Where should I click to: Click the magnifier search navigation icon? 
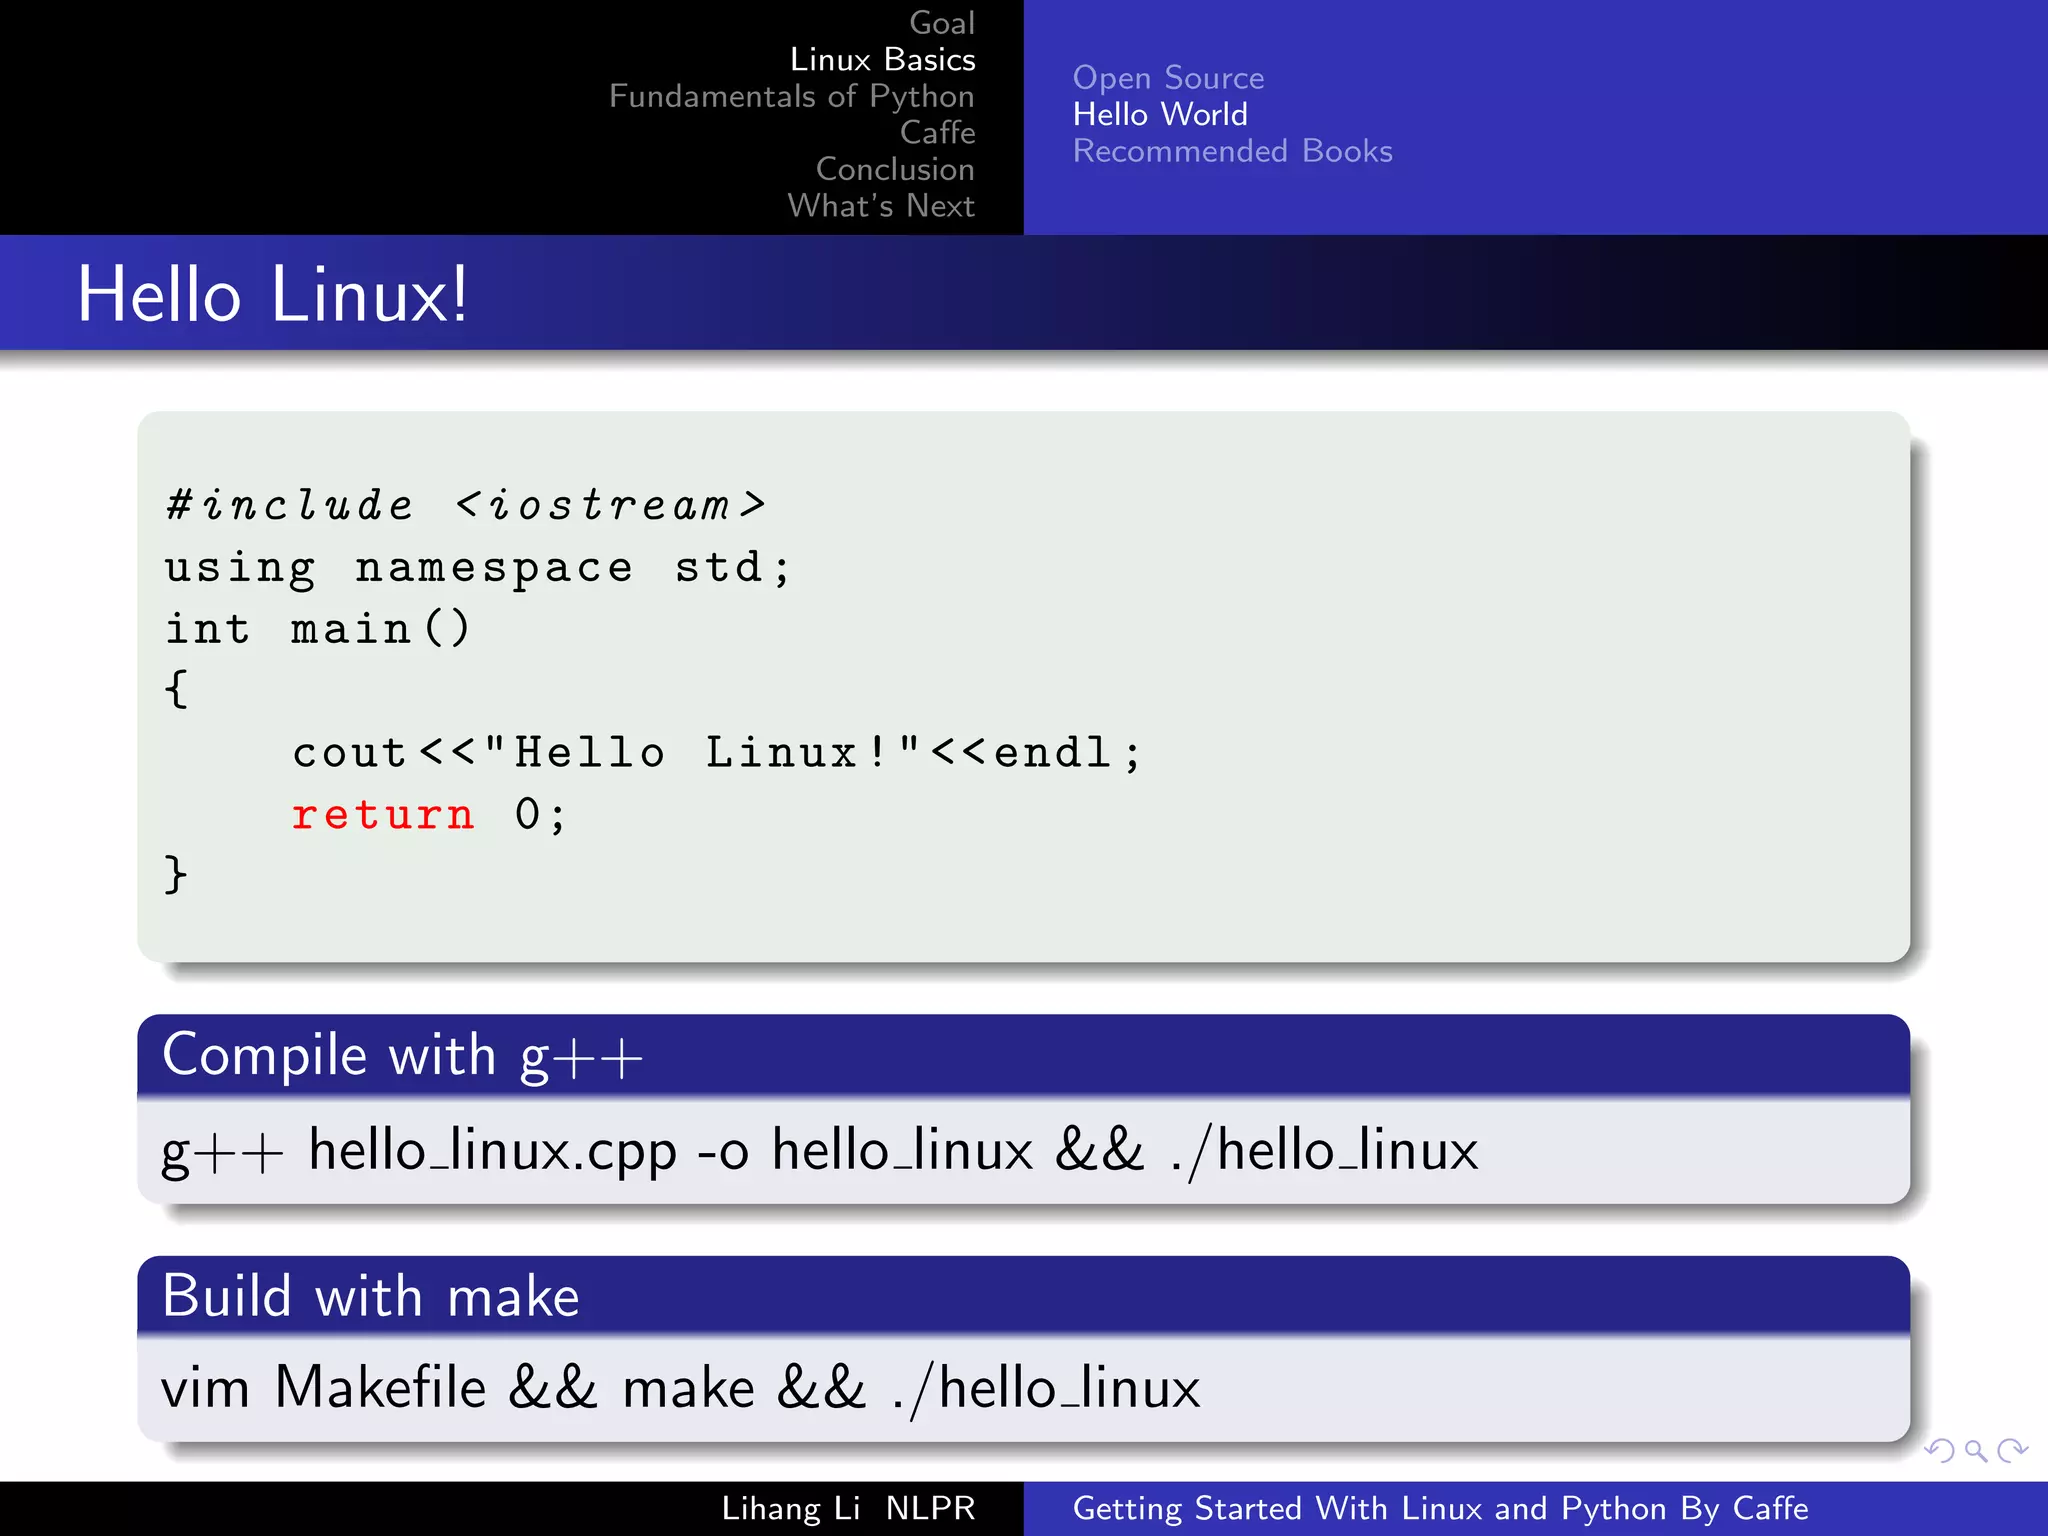[x=1976, y=1450]
